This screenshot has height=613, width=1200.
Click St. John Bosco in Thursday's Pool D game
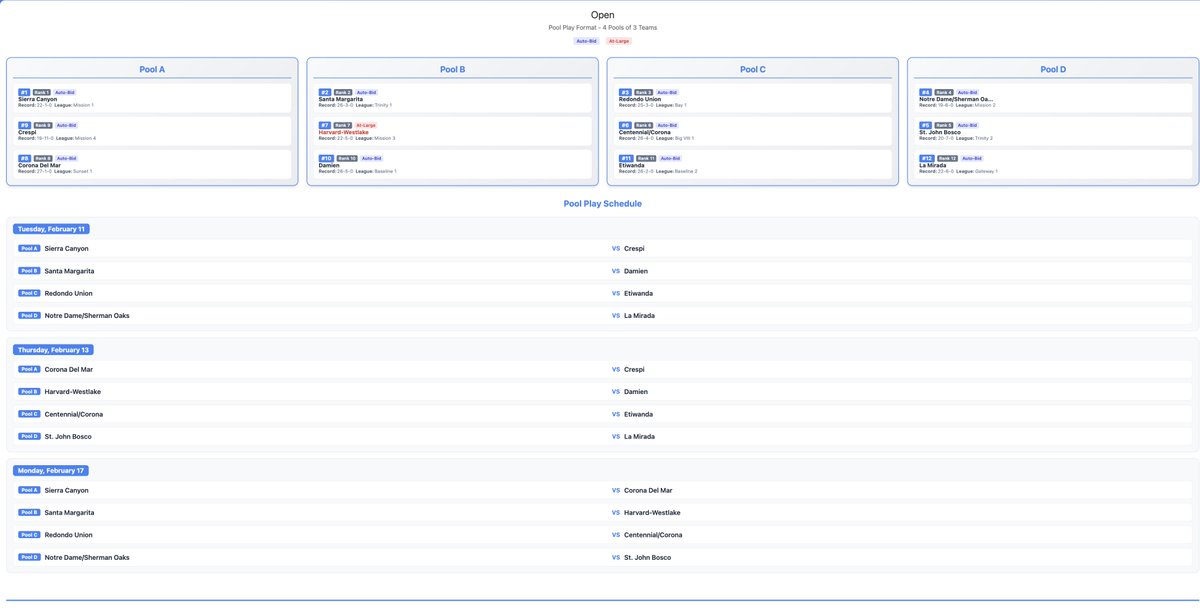pyautogui.click(x=69, y=437)
